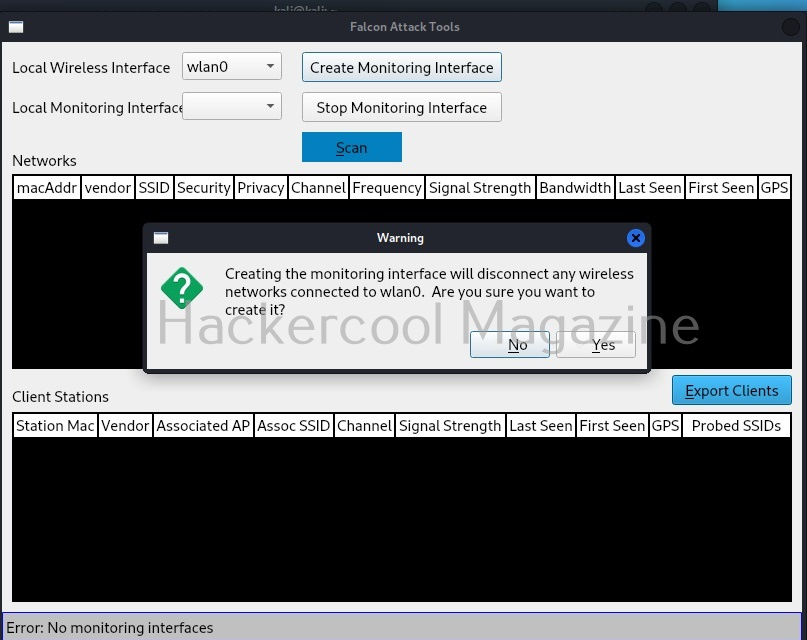Click the Frequency column header
This screenshot has width=807, height=640.
pyautogui.click(x=387, y=188)
